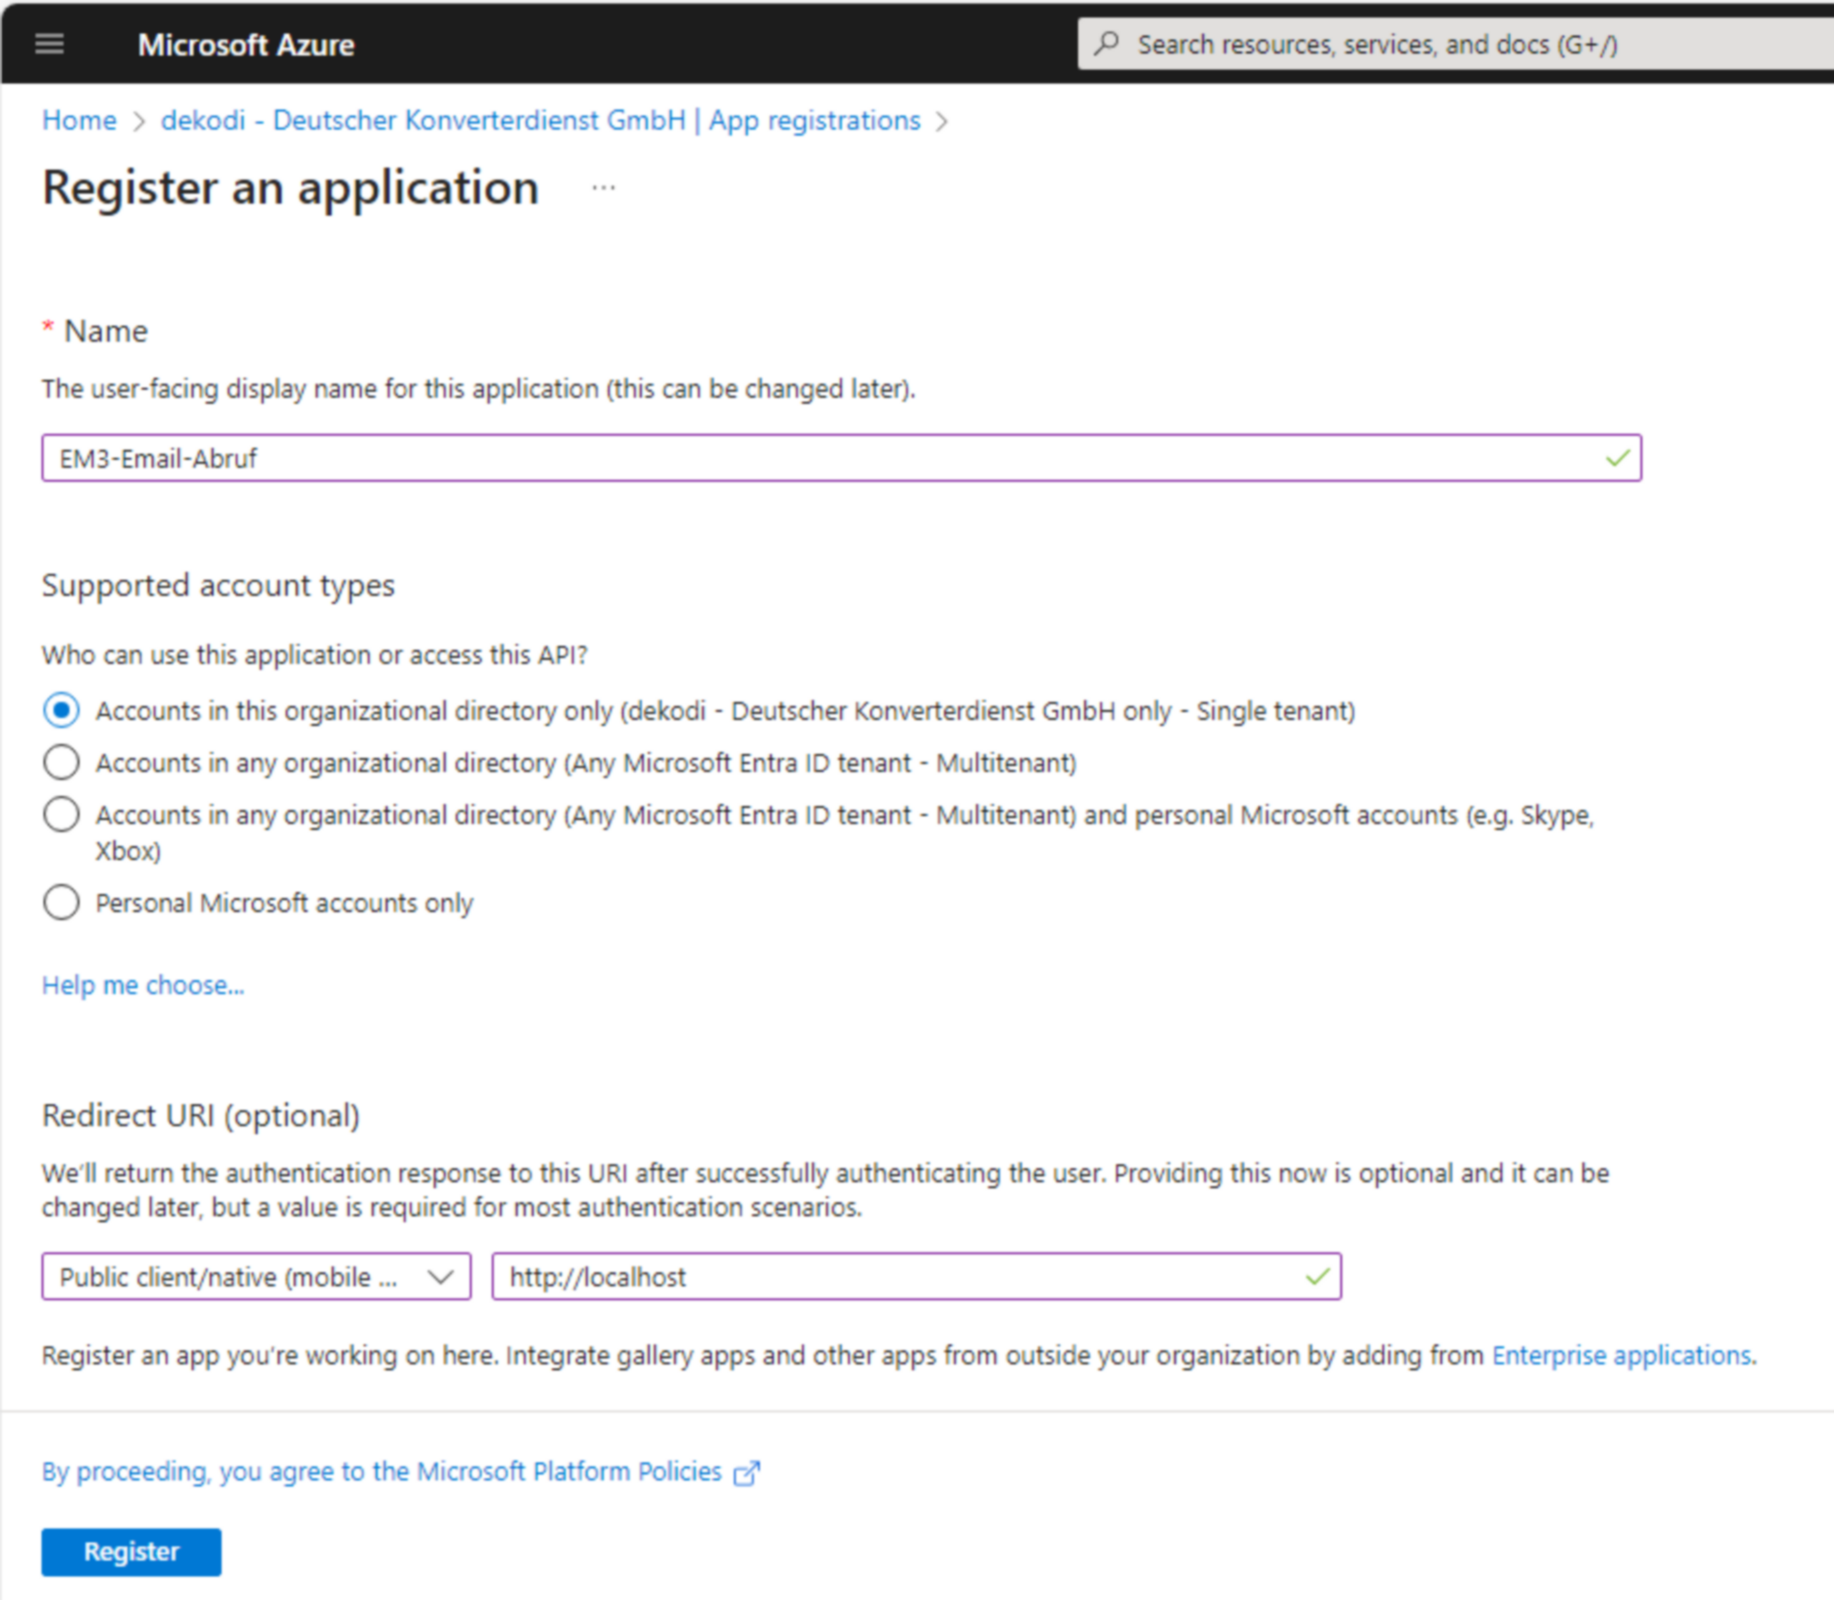Select Personal Microsoft accounts only

[61, 903]
